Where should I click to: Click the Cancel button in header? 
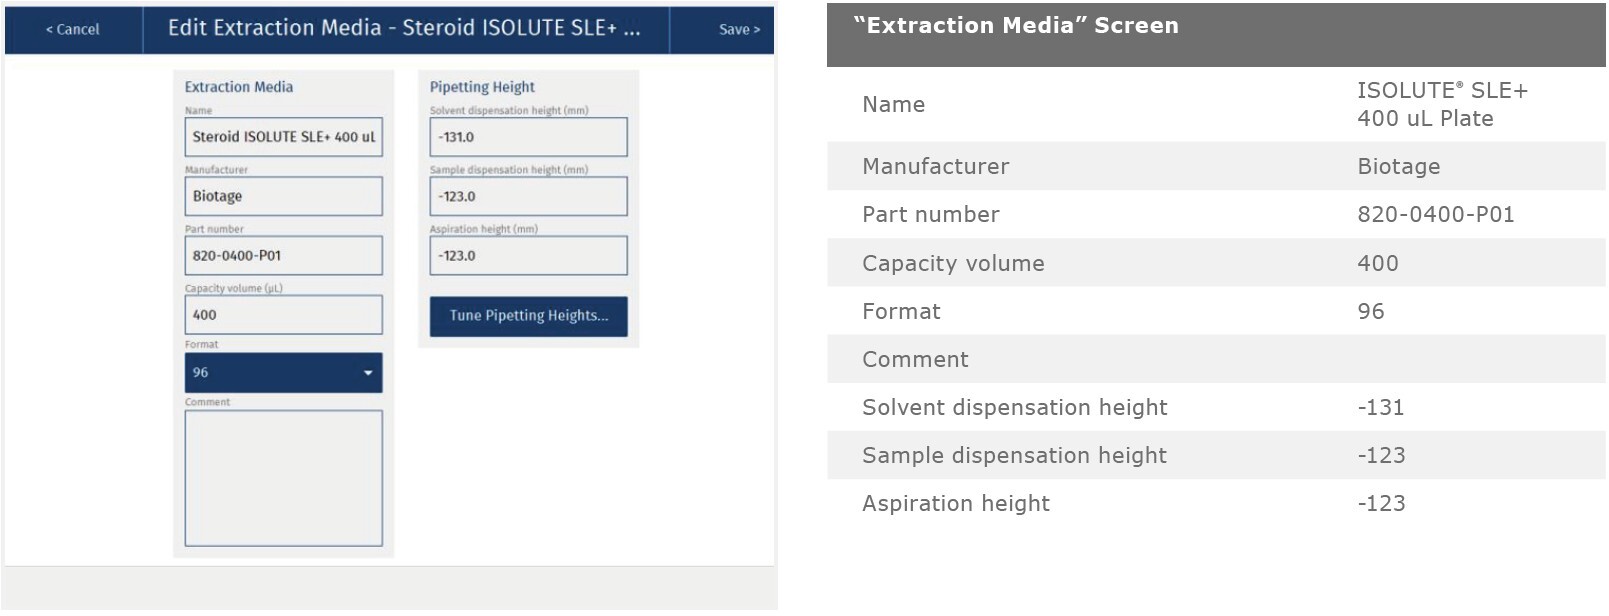click(x=73, y=29)
